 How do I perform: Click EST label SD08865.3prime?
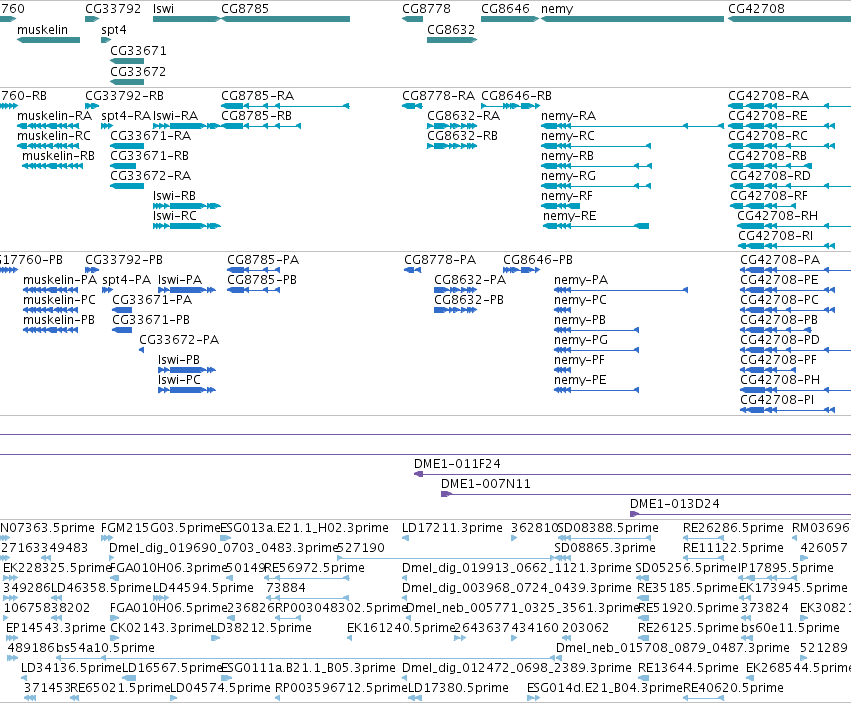tap(605, 548)
